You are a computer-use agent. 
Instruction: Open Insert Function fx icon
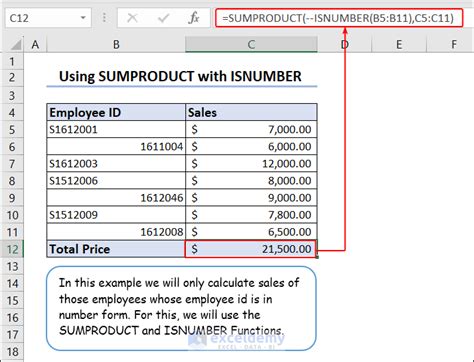tap(194, 18)
